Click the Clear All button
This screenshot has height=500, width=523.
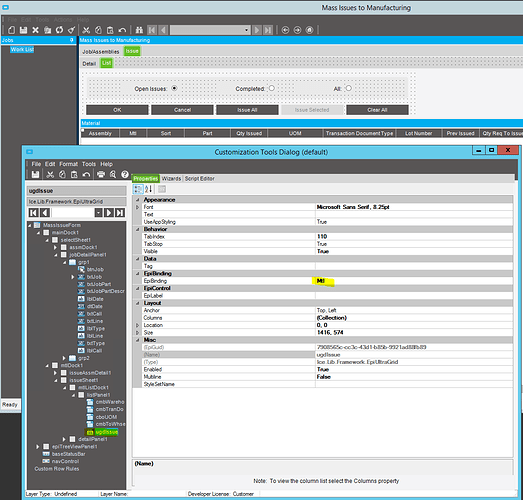(377, 110)
